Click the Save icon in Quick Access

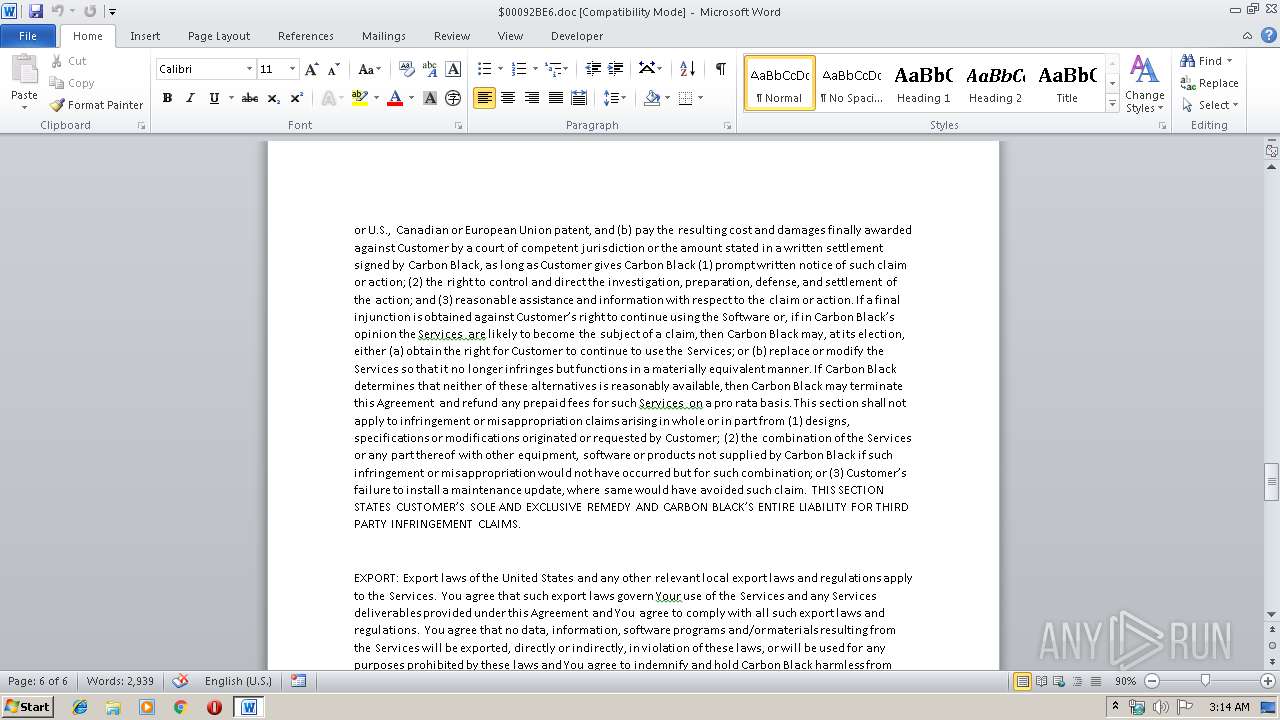click(36, 11)
